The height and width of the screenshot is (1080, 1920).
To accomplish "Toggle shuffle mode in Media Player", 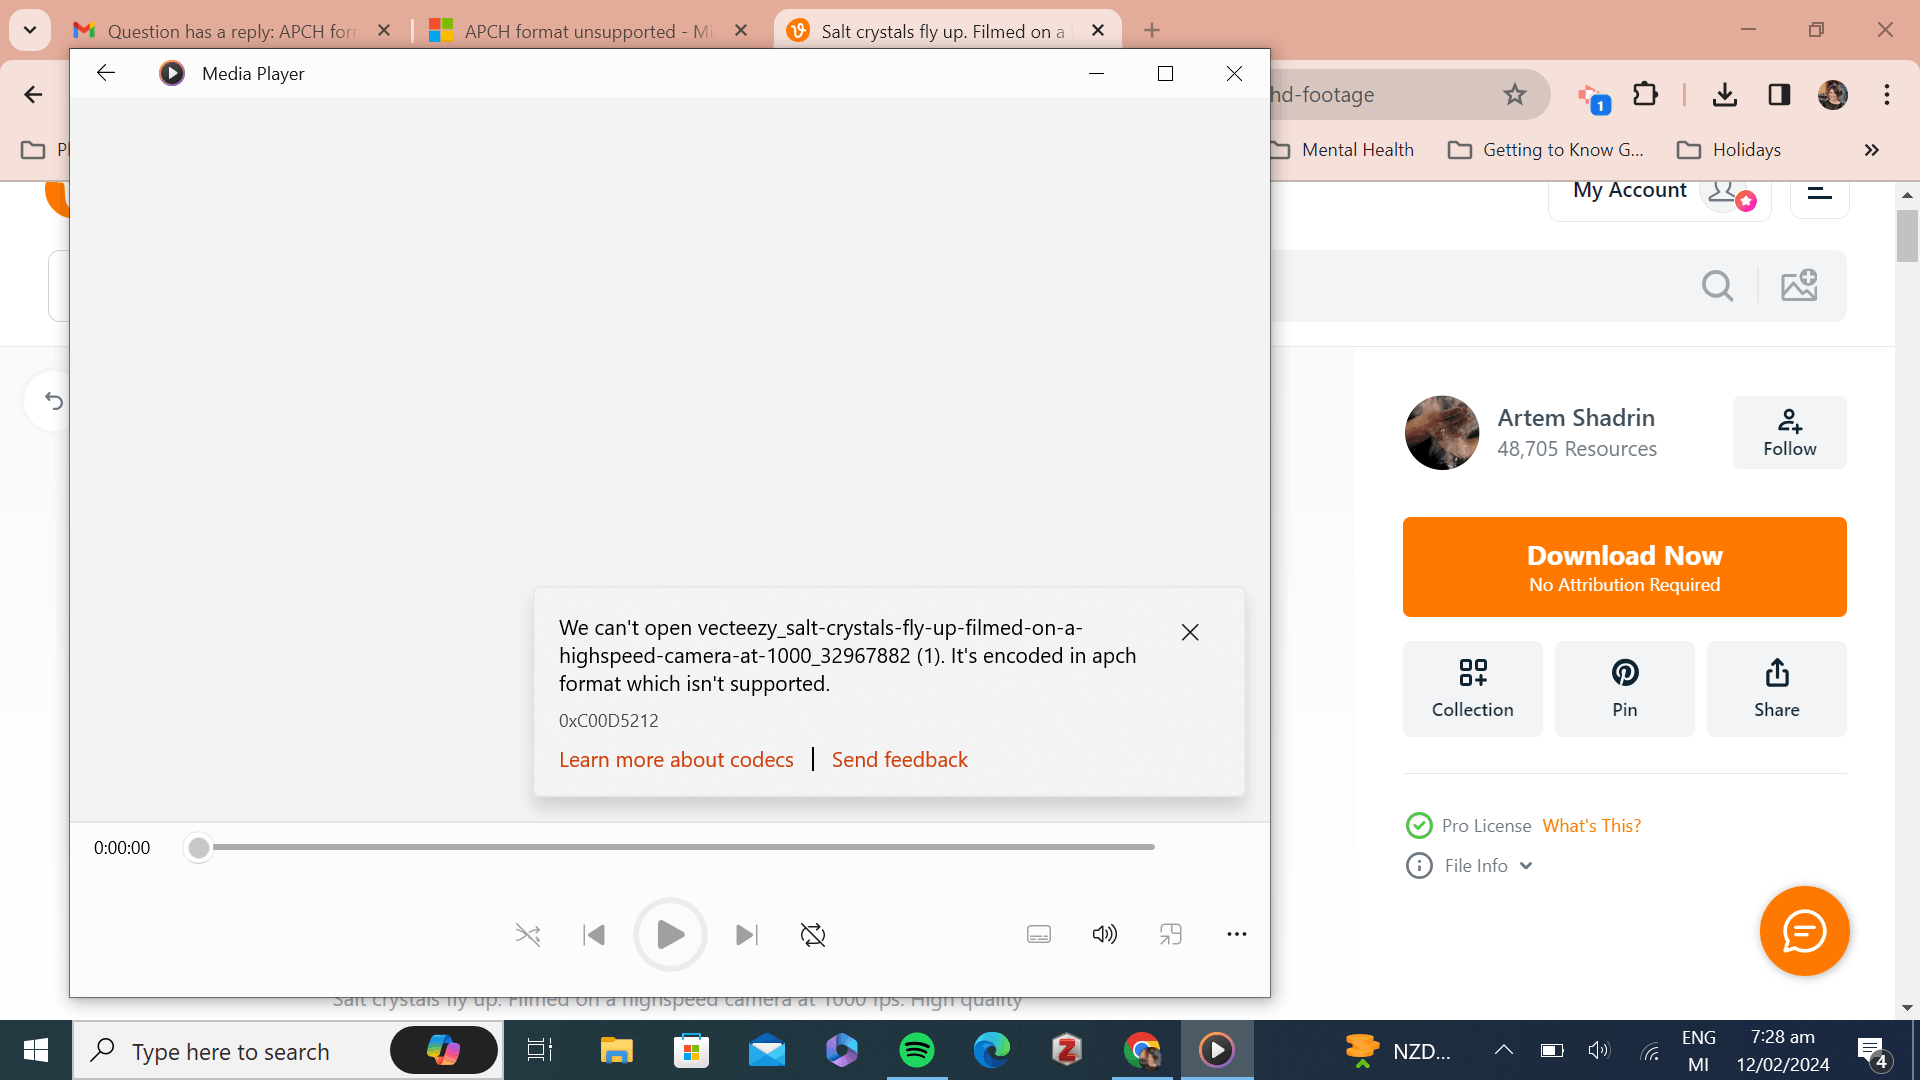I will coord(528,935).
